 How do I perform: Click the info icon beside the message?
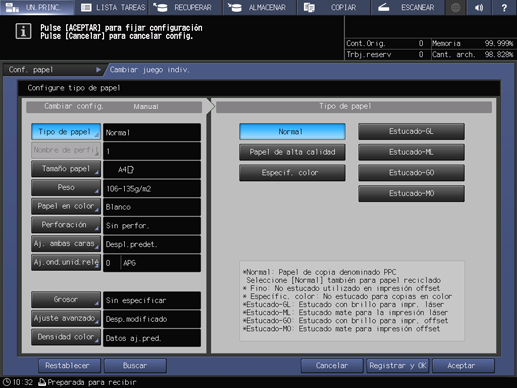(x=23, y=32)
